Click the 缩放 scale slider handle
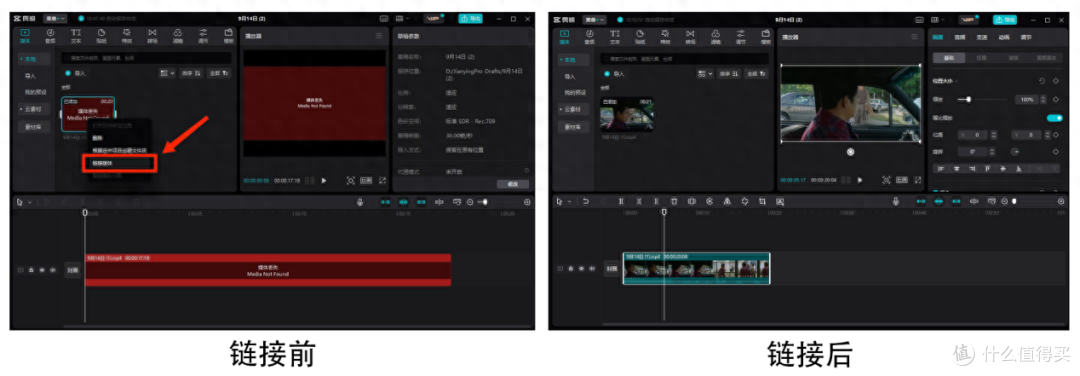Viewport: 1080px width, 376px height. click(x=968, y=100)
